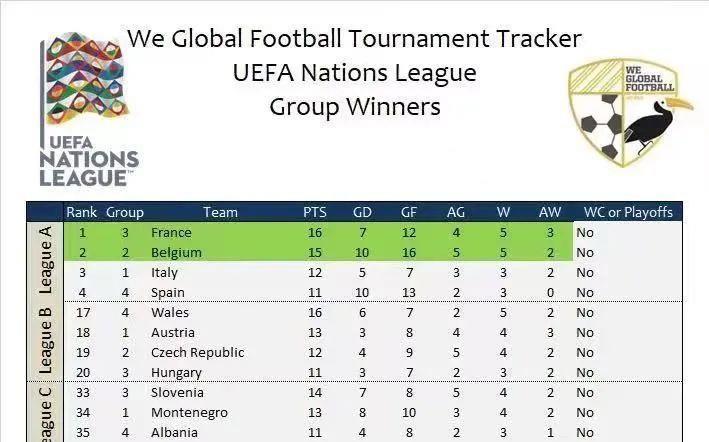Select the Spain team cell
The height and width of the screenshot is (442, 709).
coord(169,292)
